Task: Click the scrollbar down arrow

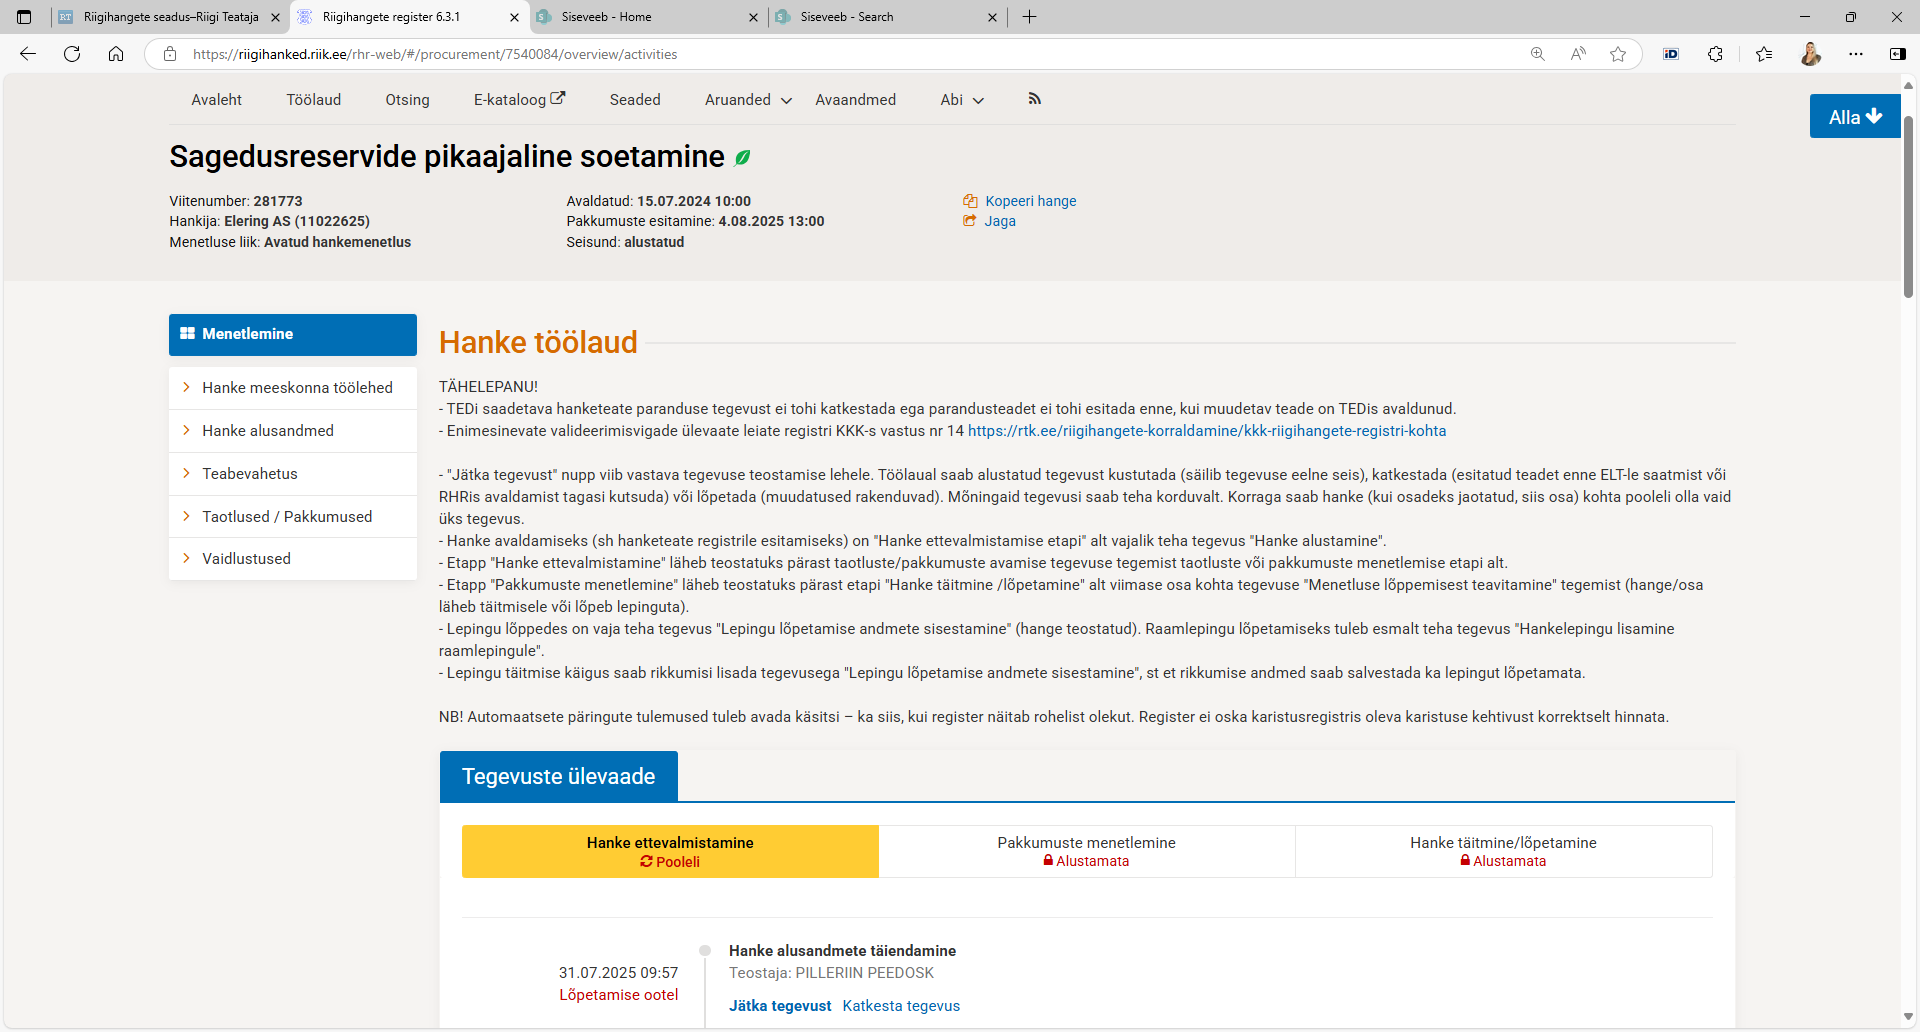Action: tap(1909, 1017)
